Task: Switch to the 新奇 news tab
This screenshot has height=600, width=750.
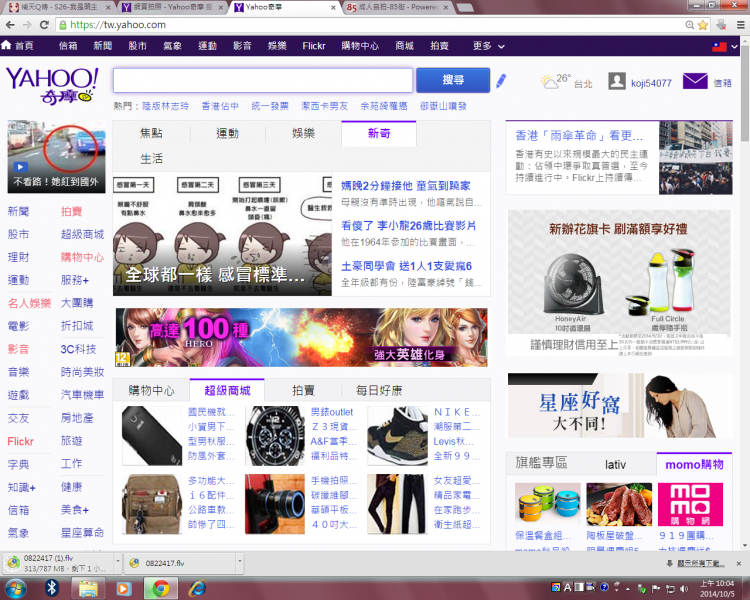Action: 379,133
